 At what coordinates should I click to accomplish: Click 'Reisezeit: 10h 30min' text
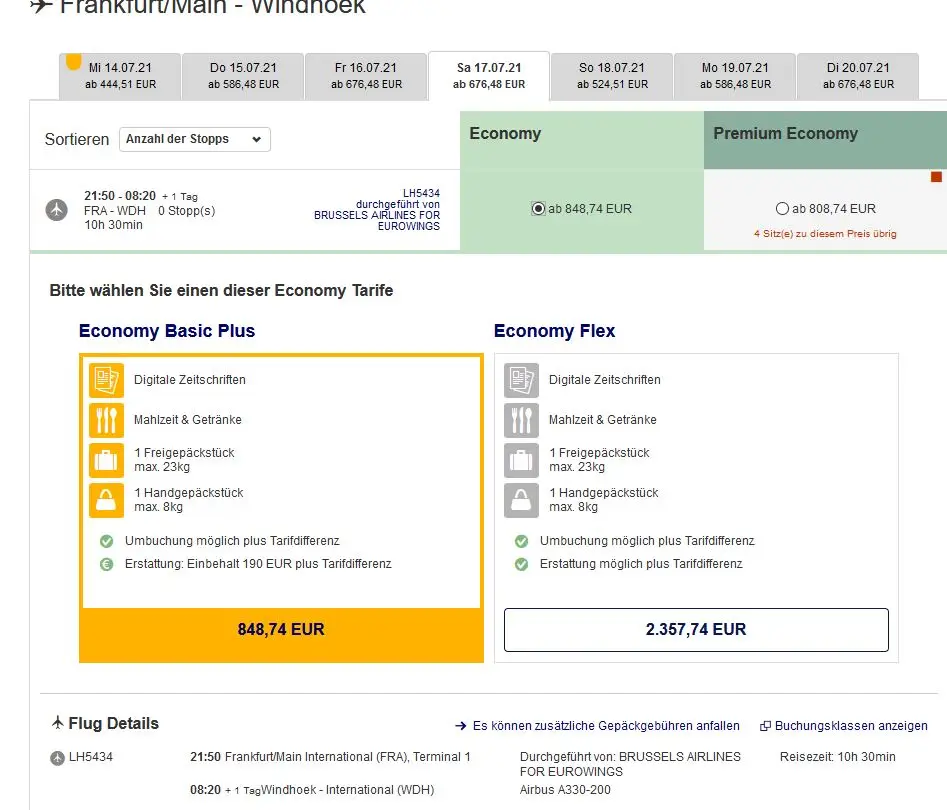coord(838,757)
